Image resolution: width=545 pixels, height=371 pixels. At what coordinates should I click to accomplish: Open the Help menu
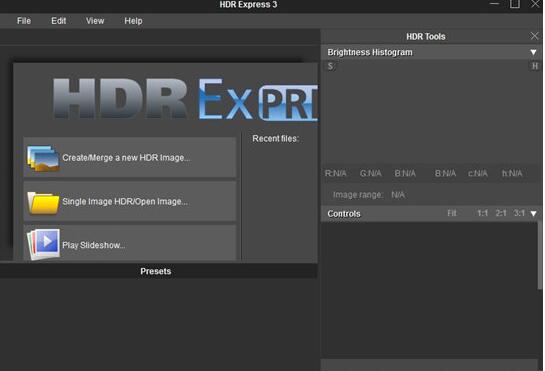point(133,21)
